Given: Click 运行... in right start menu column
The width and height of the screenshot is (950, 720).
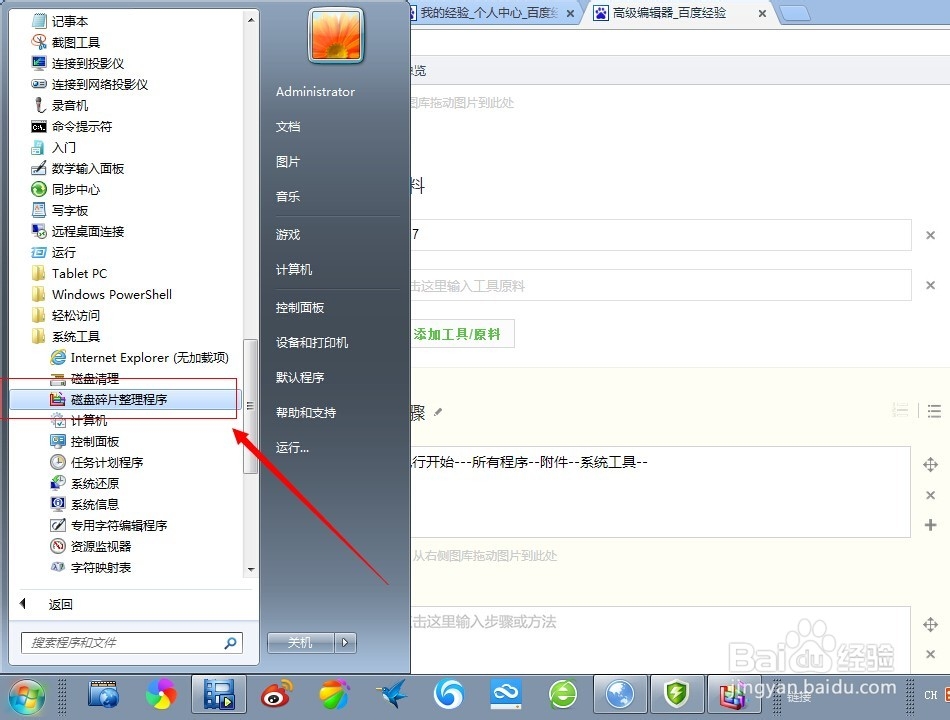Looking at the screenshot, I should click(292, 448).
